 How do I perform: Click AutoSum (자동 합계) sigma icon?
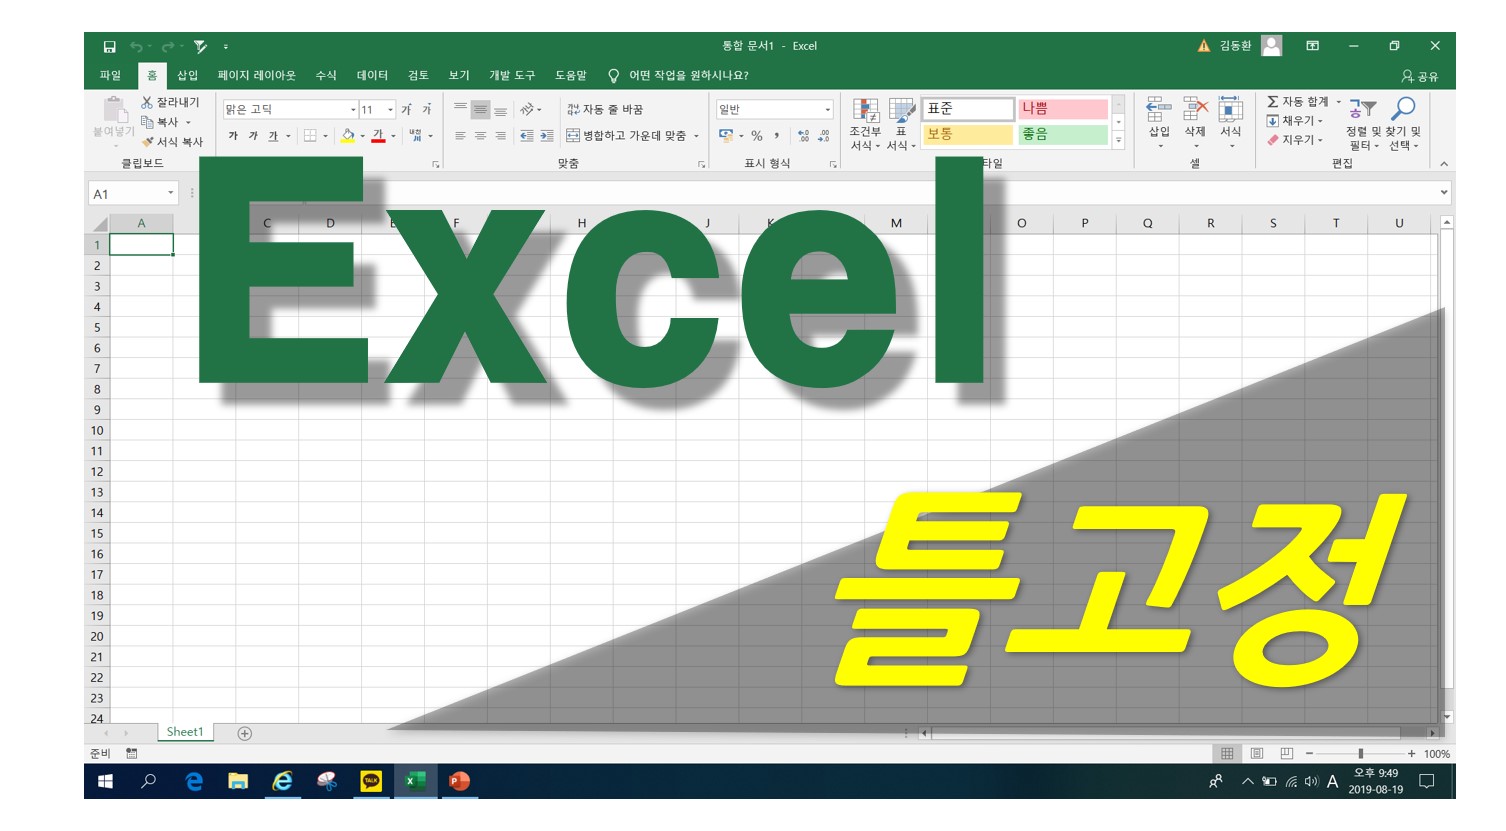[1273, 102]
